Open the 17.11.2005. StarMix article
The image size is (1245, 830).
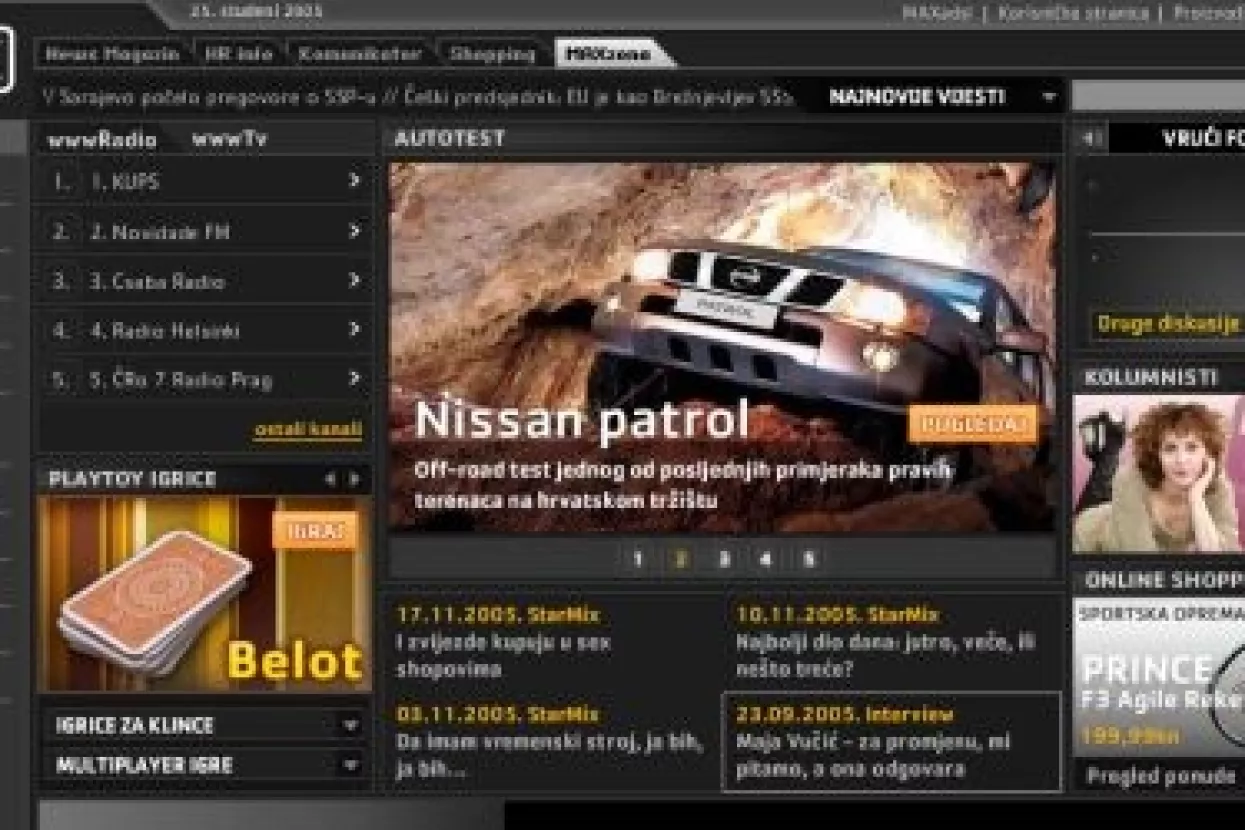point(505,642)
